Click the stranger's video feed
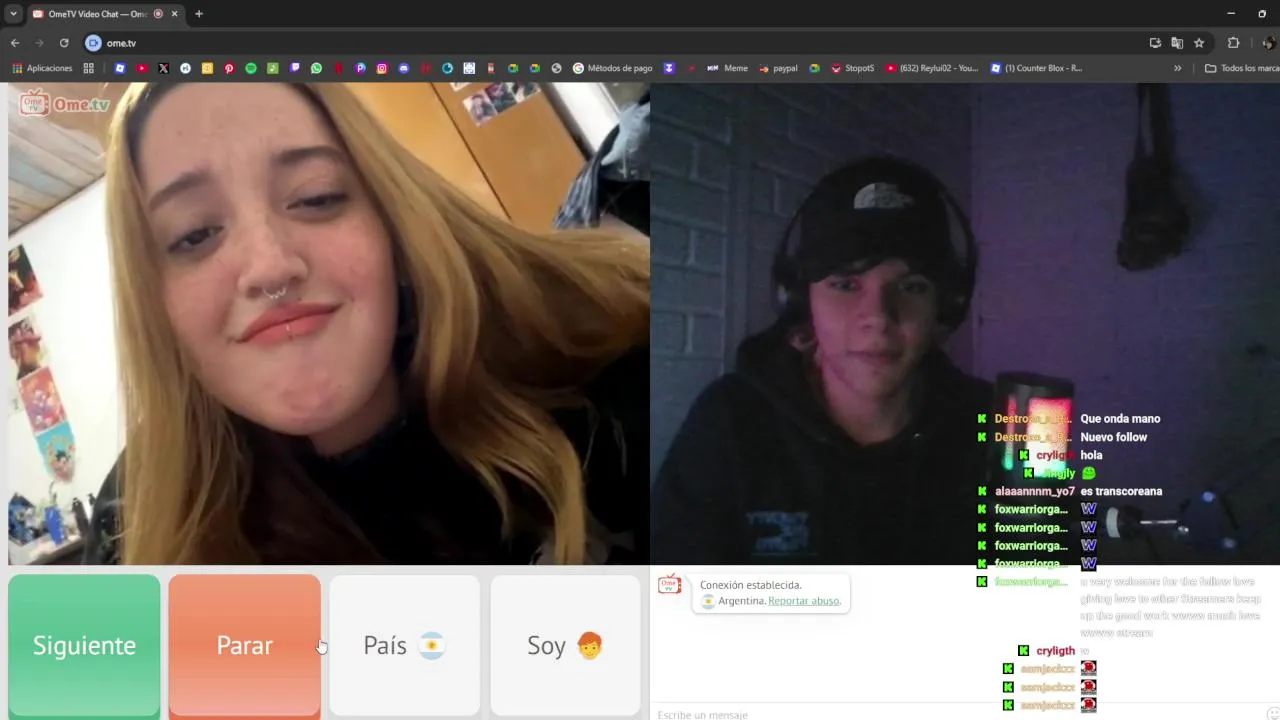1280x720 pixels. pyautogui.click(x=328, y=324)
